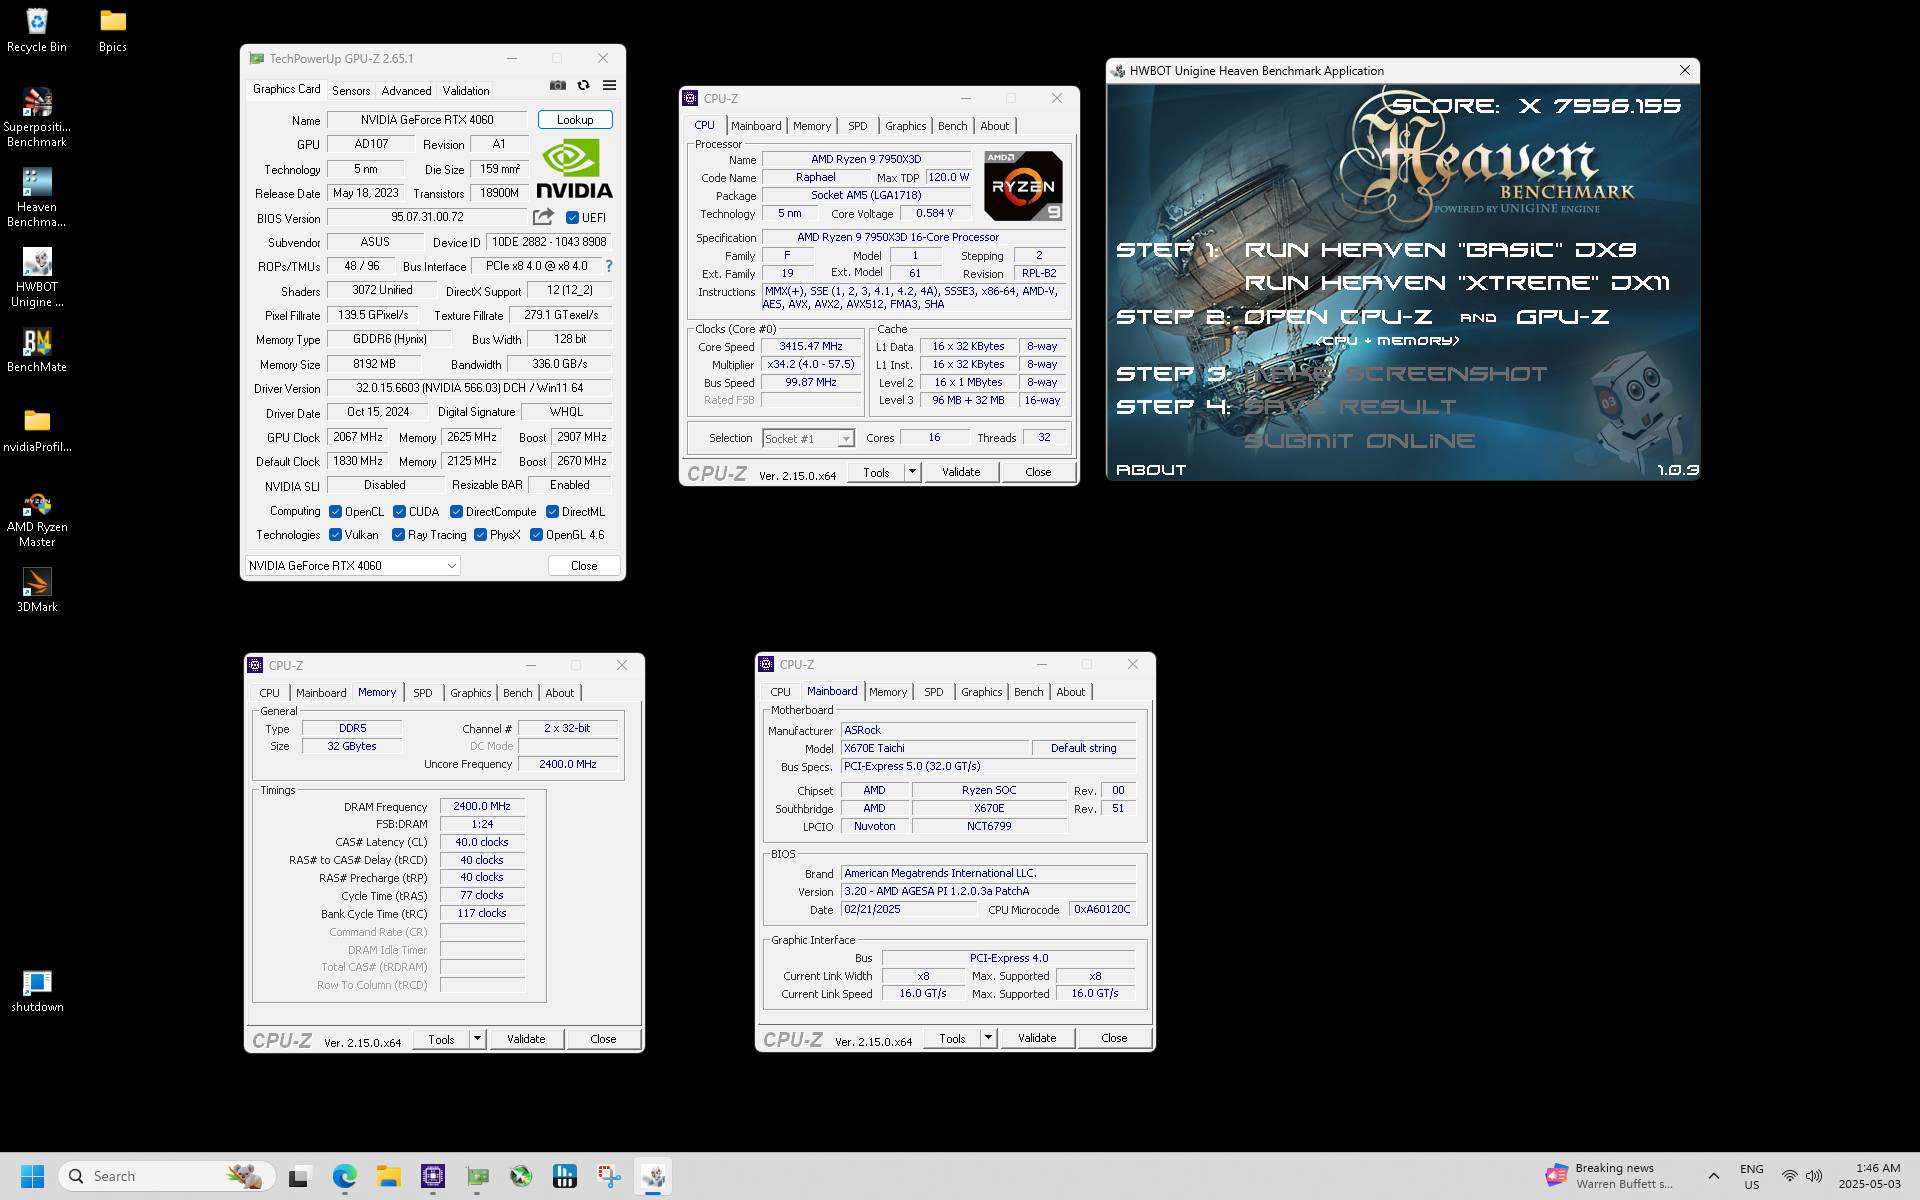Take GPU-Z screenshot with camera icon
Screen dimensions: 1920x1200
pos(558,86)
